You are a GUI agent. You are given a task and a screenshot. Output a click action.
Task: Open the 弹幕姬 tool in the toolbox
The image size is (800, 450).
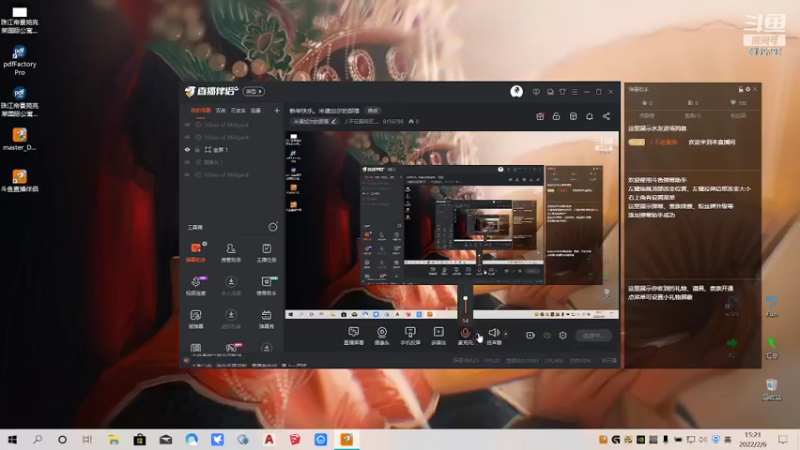point(266,319)
